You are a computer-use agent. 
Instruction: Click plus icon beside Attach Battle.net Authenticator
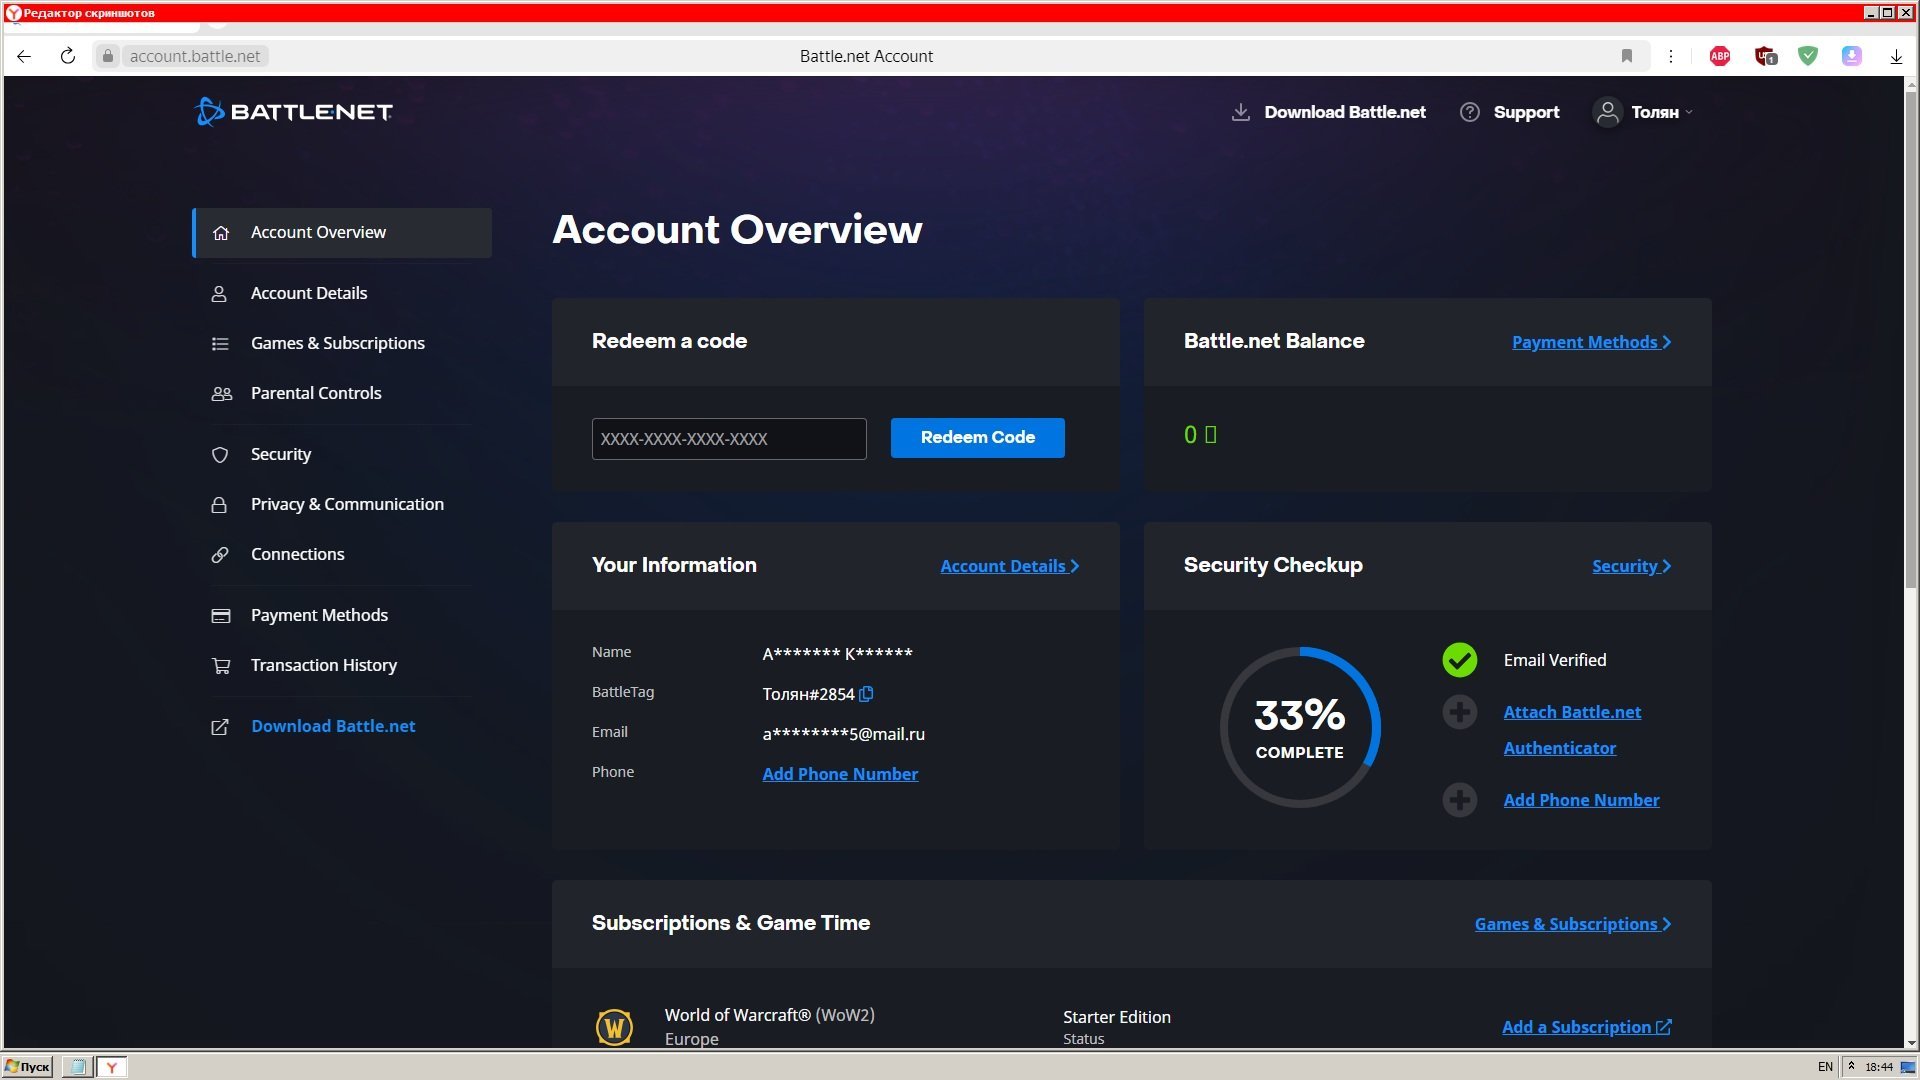tap(1459, 712)
